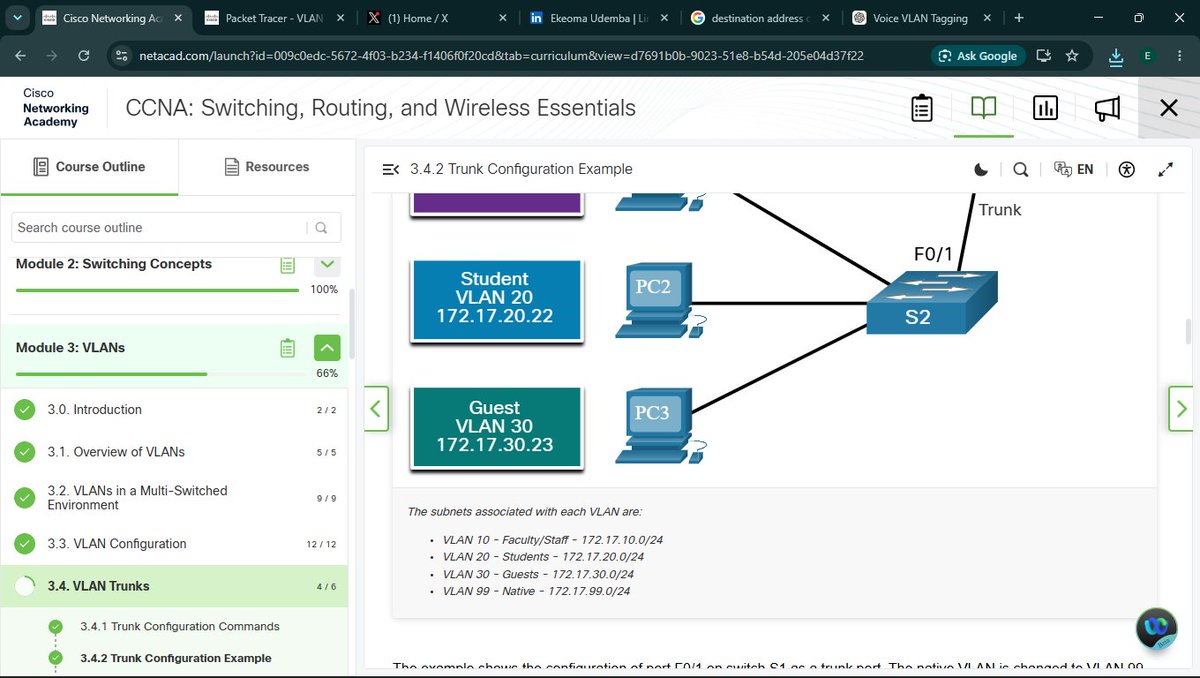Click site information icon in address bar
1200x678 pixels.
(122, 56)
